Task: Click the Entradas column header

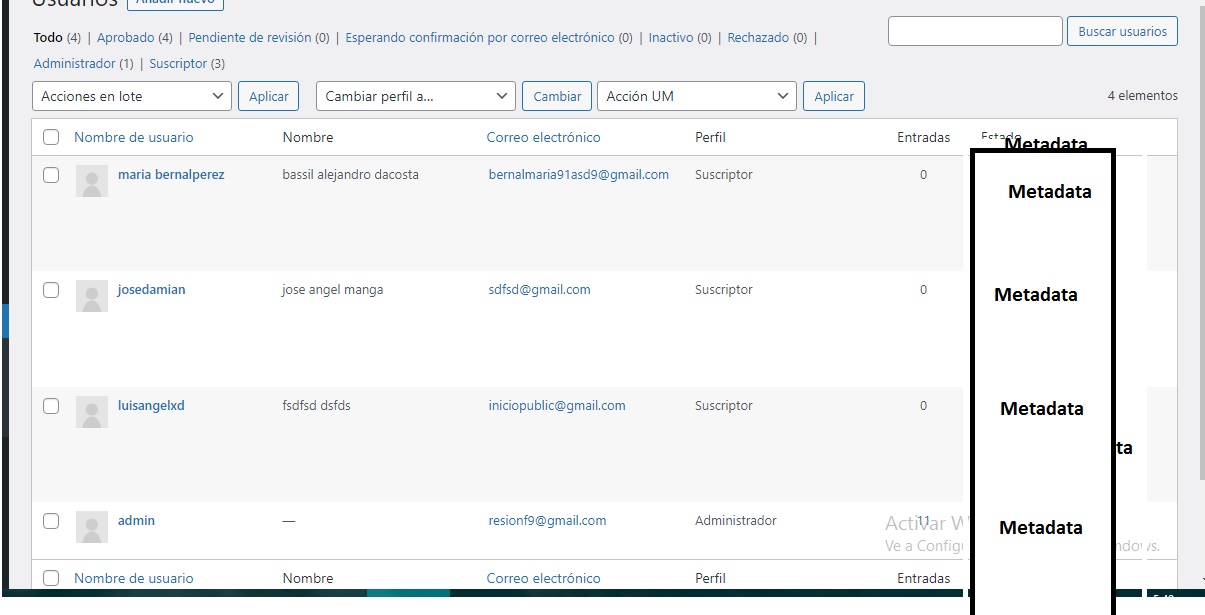Action: click(923, 137)
